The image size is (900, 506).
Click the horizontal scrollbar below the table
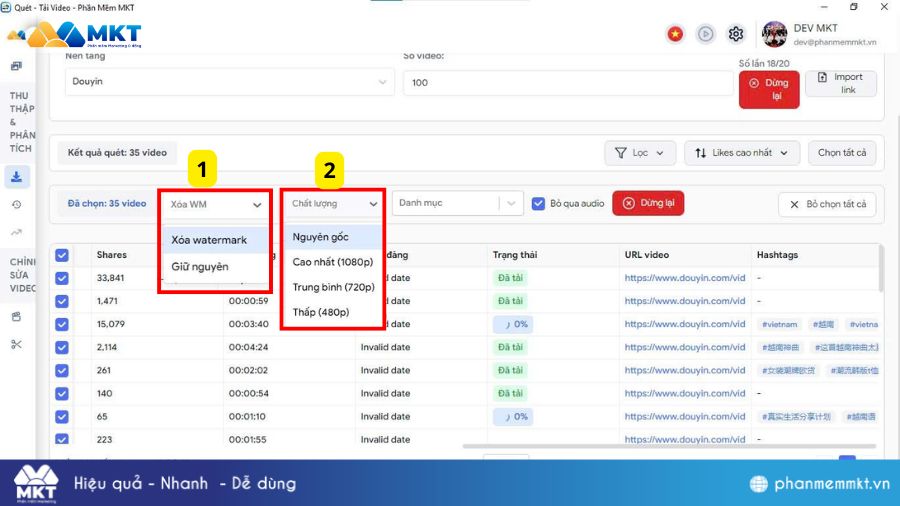(x=669, y=446)
